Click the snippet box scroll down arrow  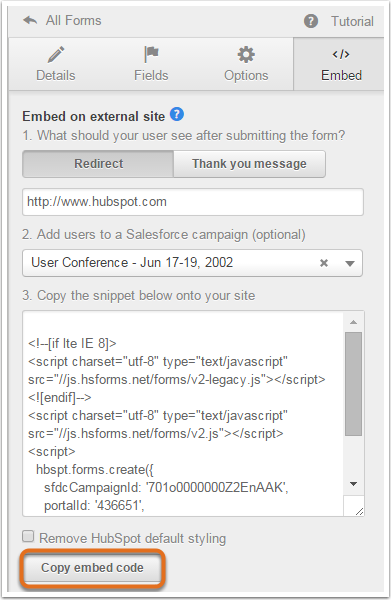[x=354, y=484]
